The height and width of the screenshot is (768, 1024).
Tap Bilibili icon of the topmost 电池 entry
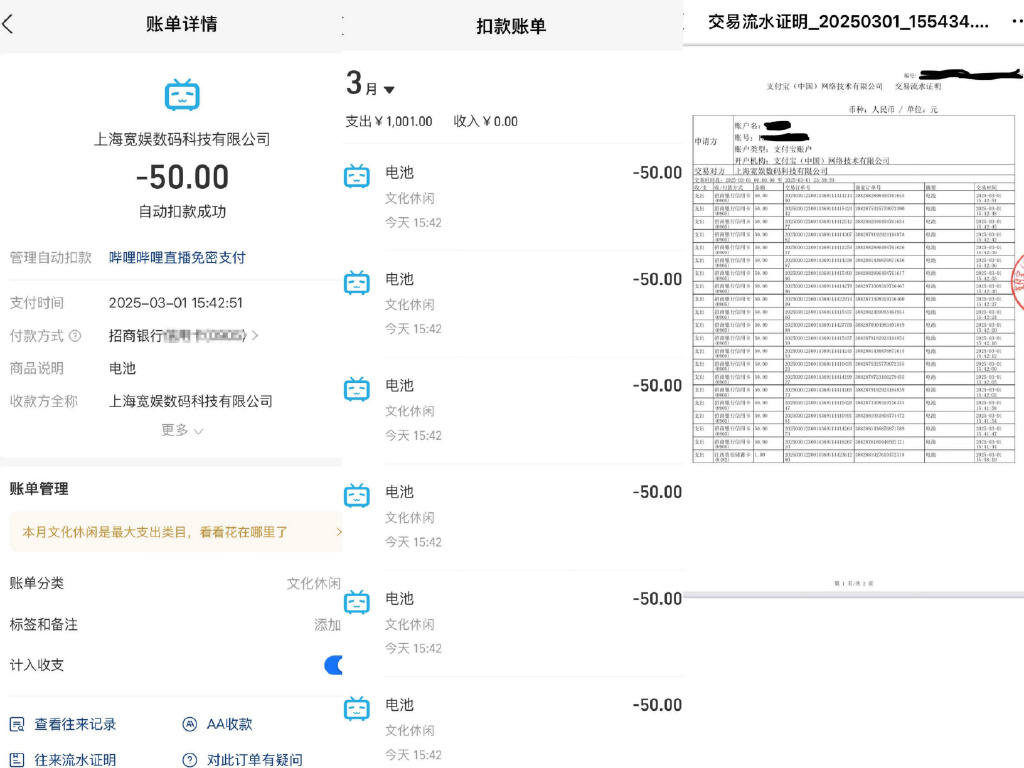357,176
